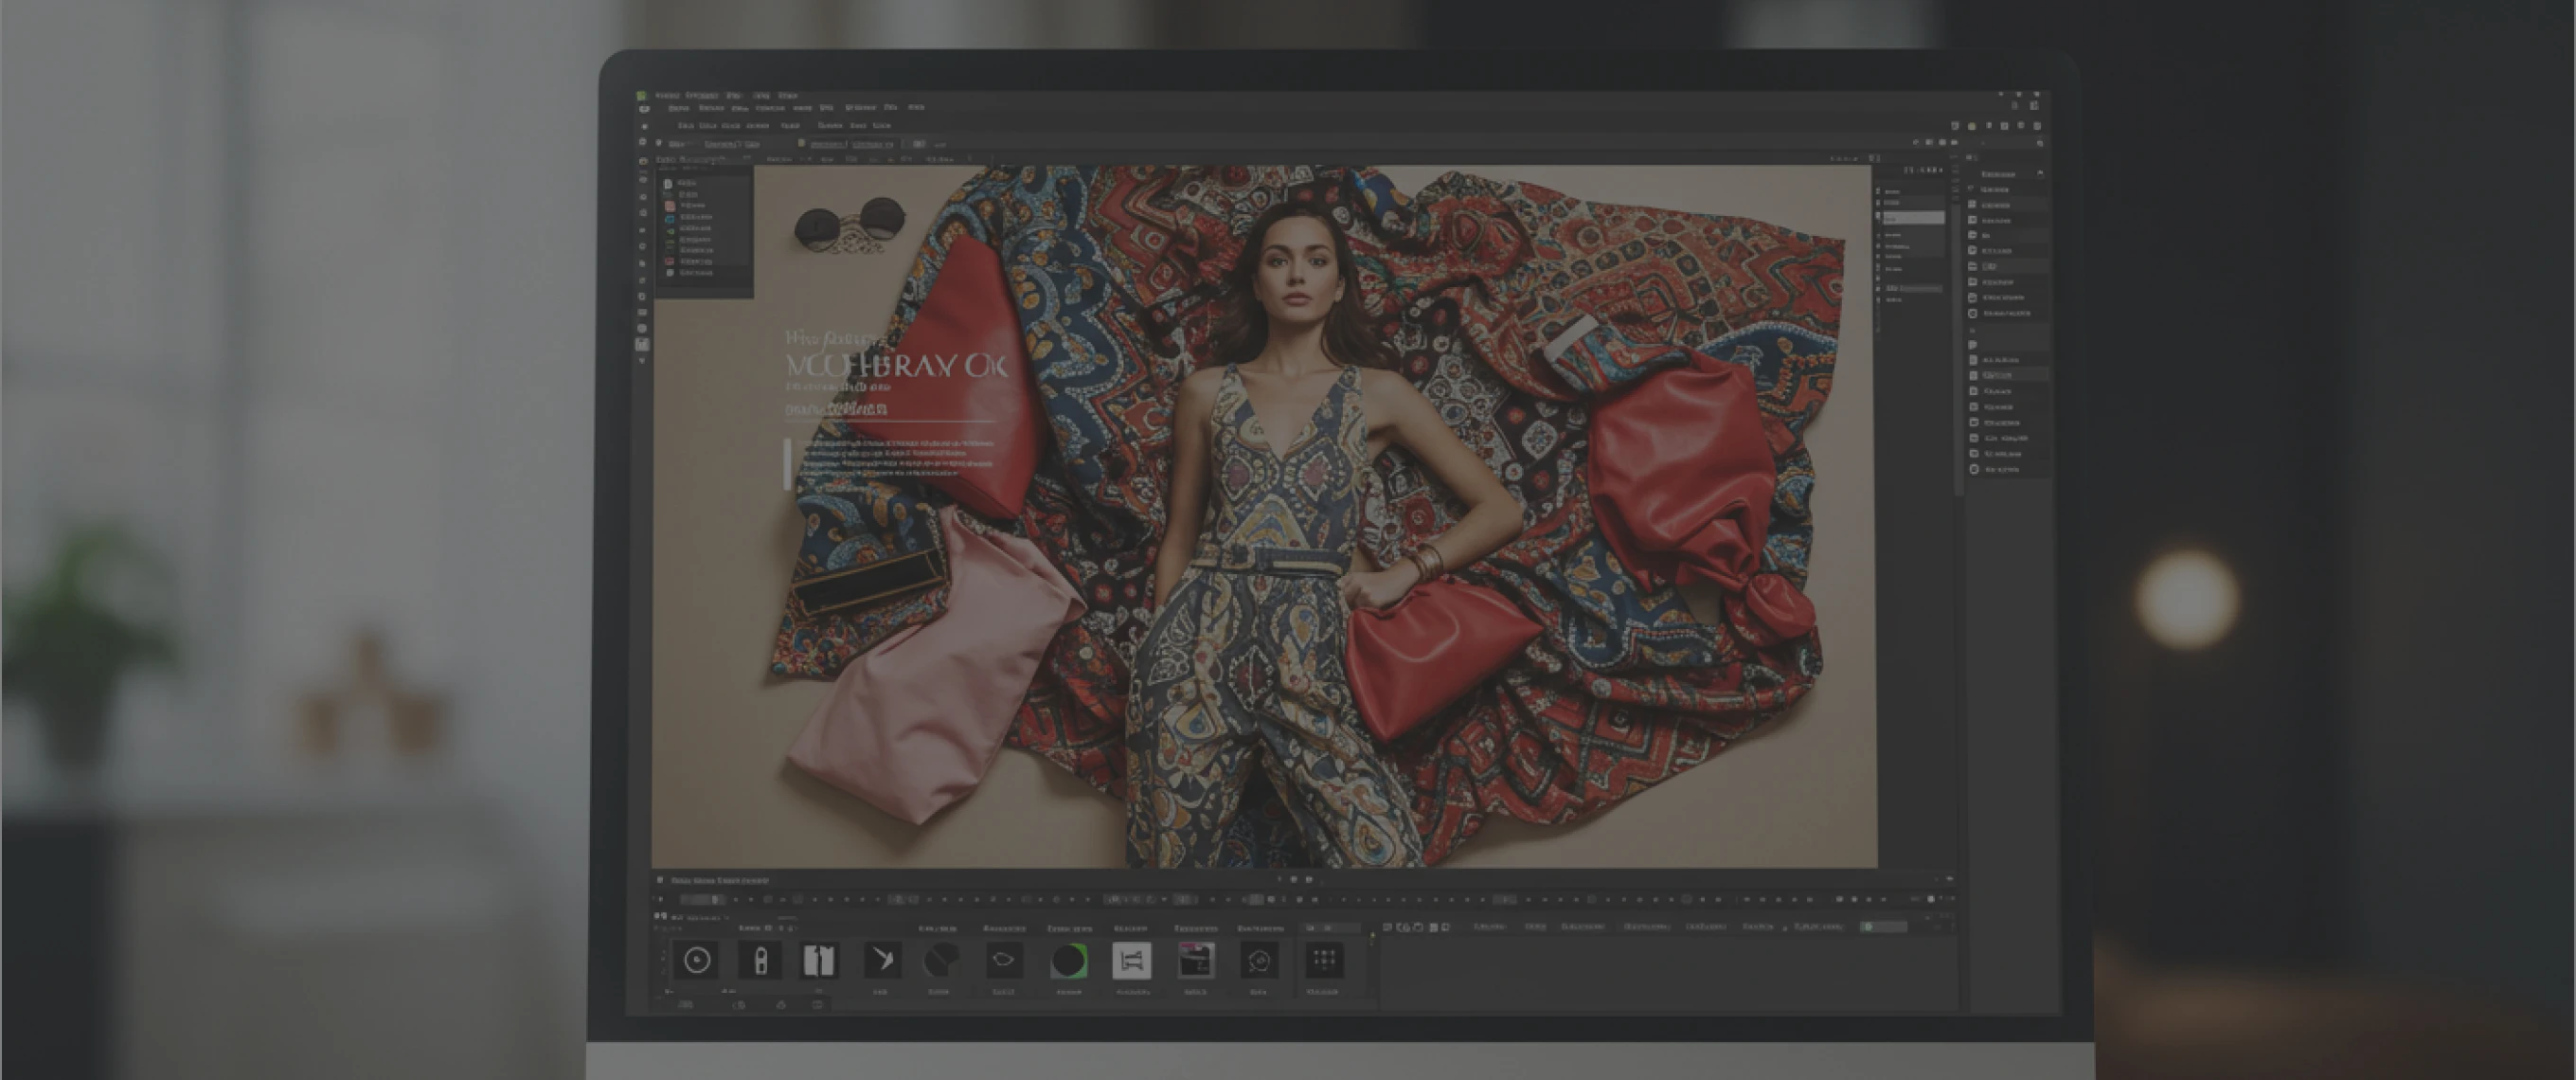Click the yellow icon in top-right toolbar
2576x1080 pixels.
click(x=1971, y=126)
